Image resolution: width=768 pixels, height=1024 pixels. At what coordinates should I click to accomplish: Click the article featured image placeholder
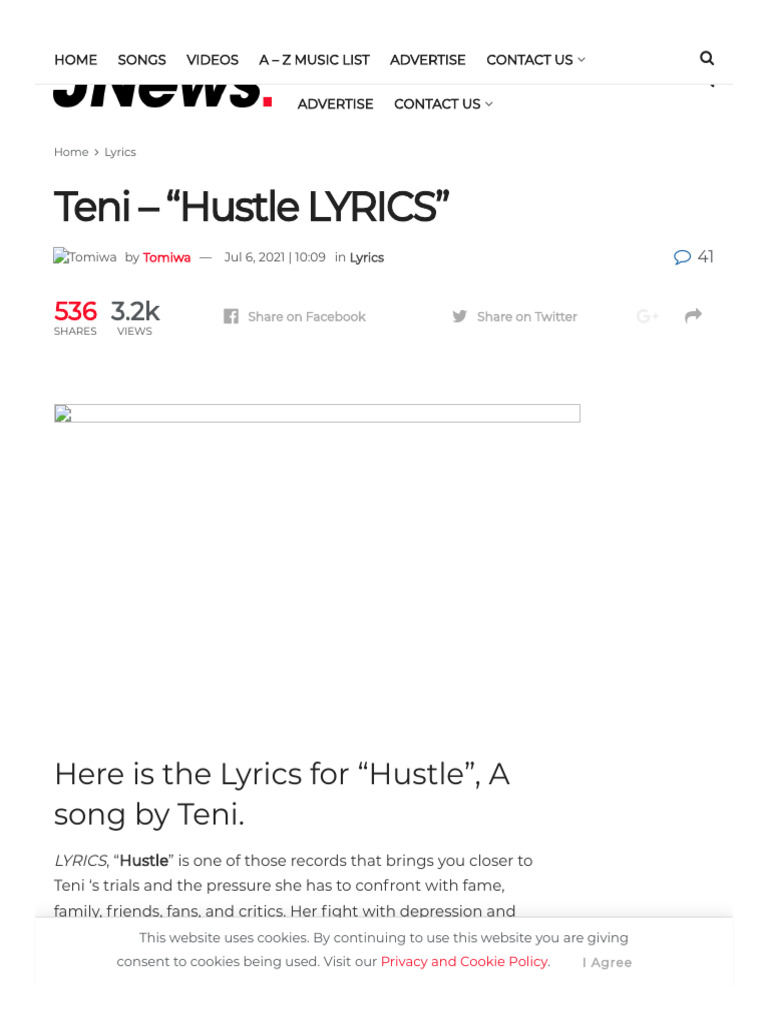317,413
